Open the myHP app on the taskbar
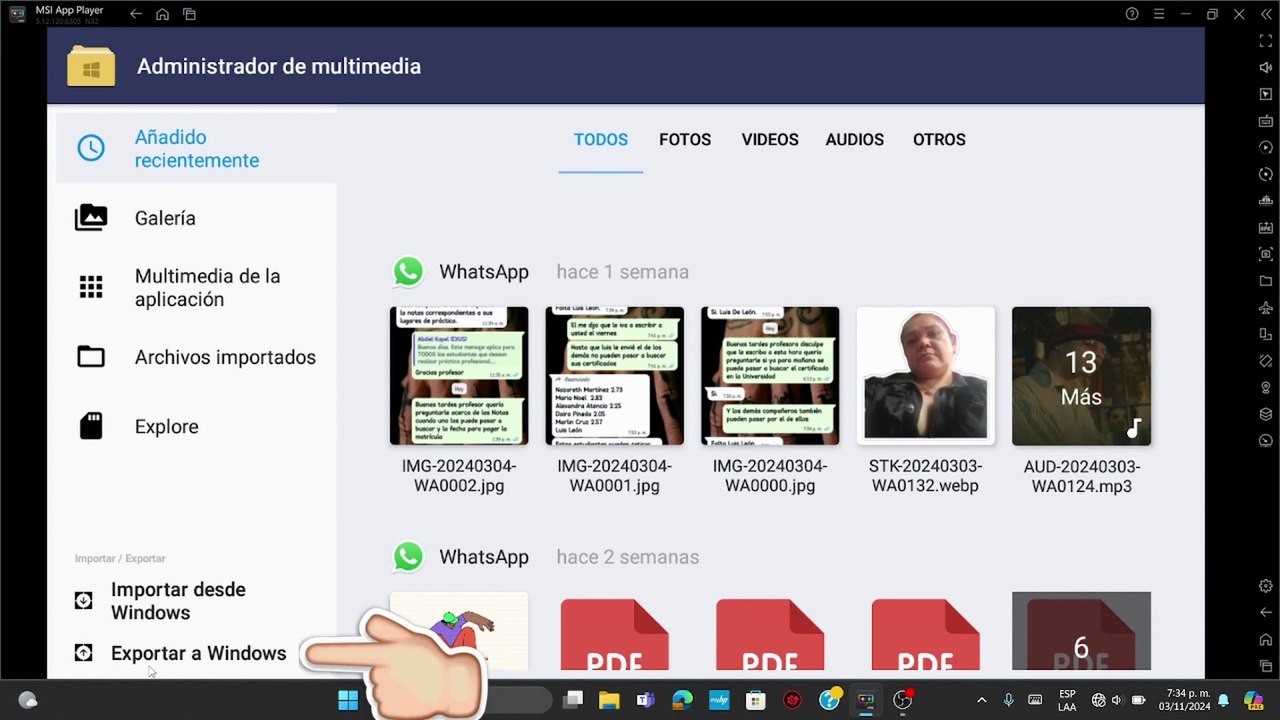The image size is (1280, 720). [x=719, y=700]
